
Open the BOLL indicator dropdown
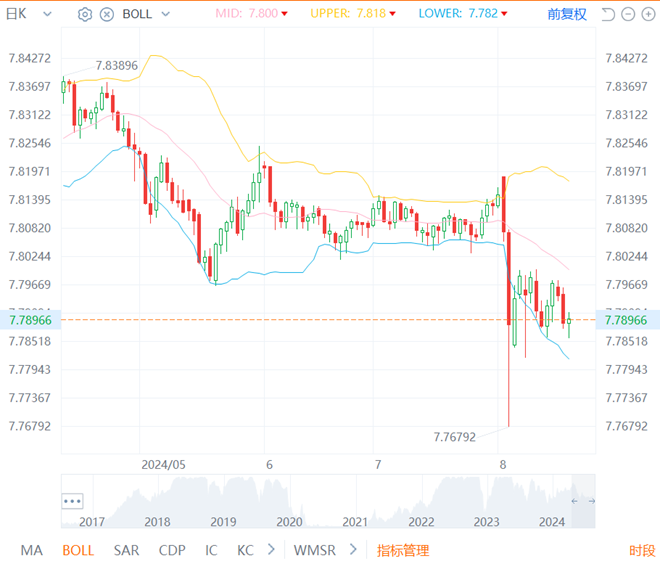coord(165,15)
